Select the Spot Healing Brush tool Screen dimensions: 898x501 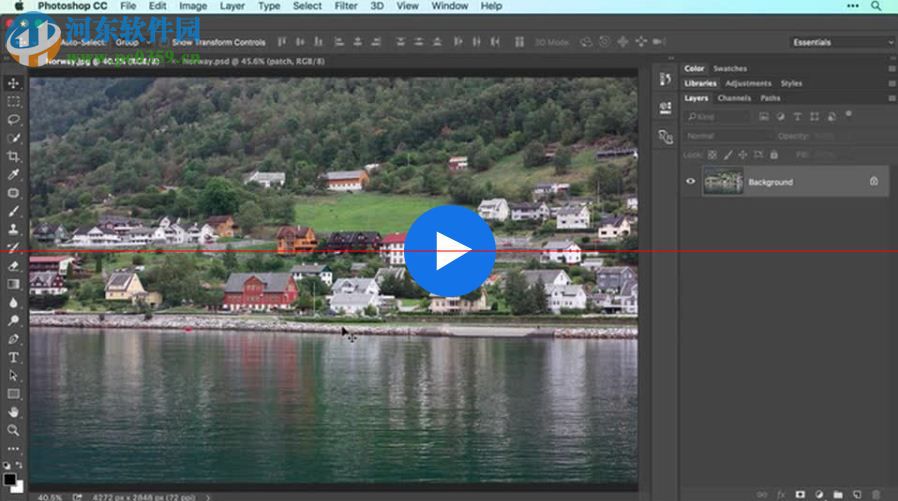point(13,193)
